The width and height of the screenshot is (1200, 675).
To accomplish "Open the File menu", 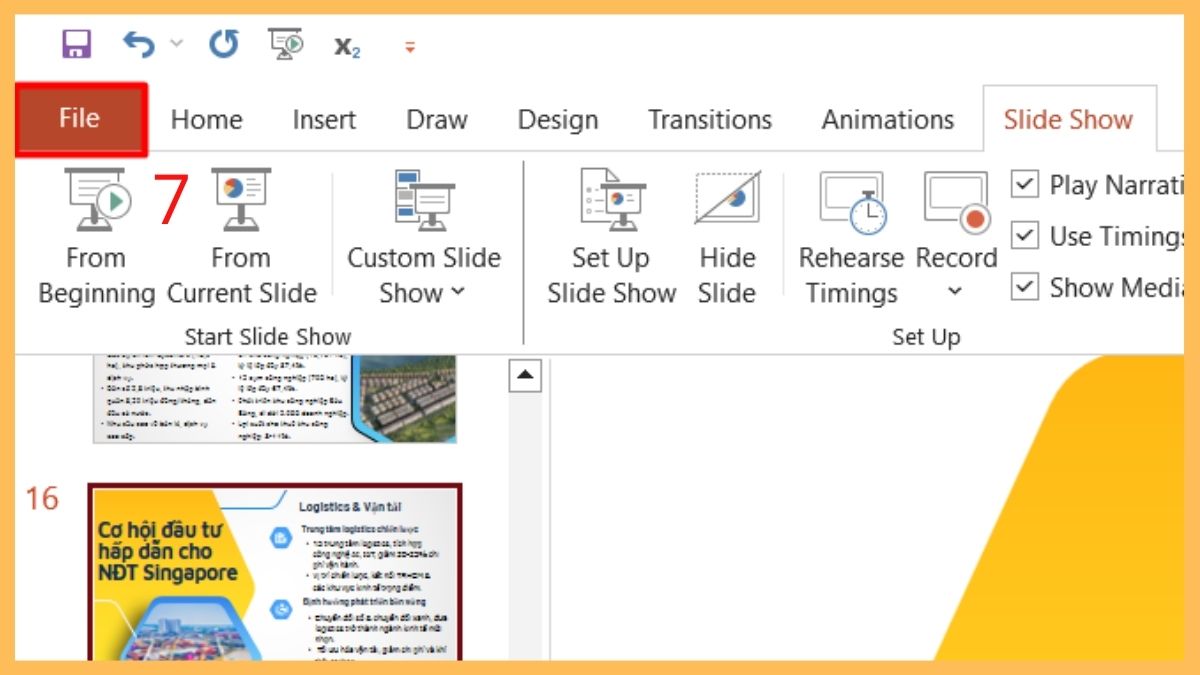I will click(79, 117).
